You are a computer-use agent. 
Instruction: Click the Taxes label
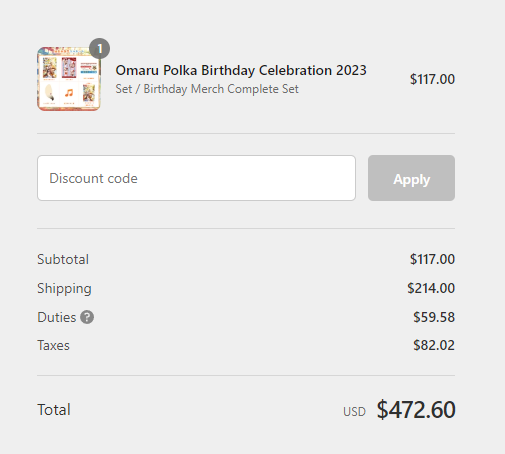[53, 345]
